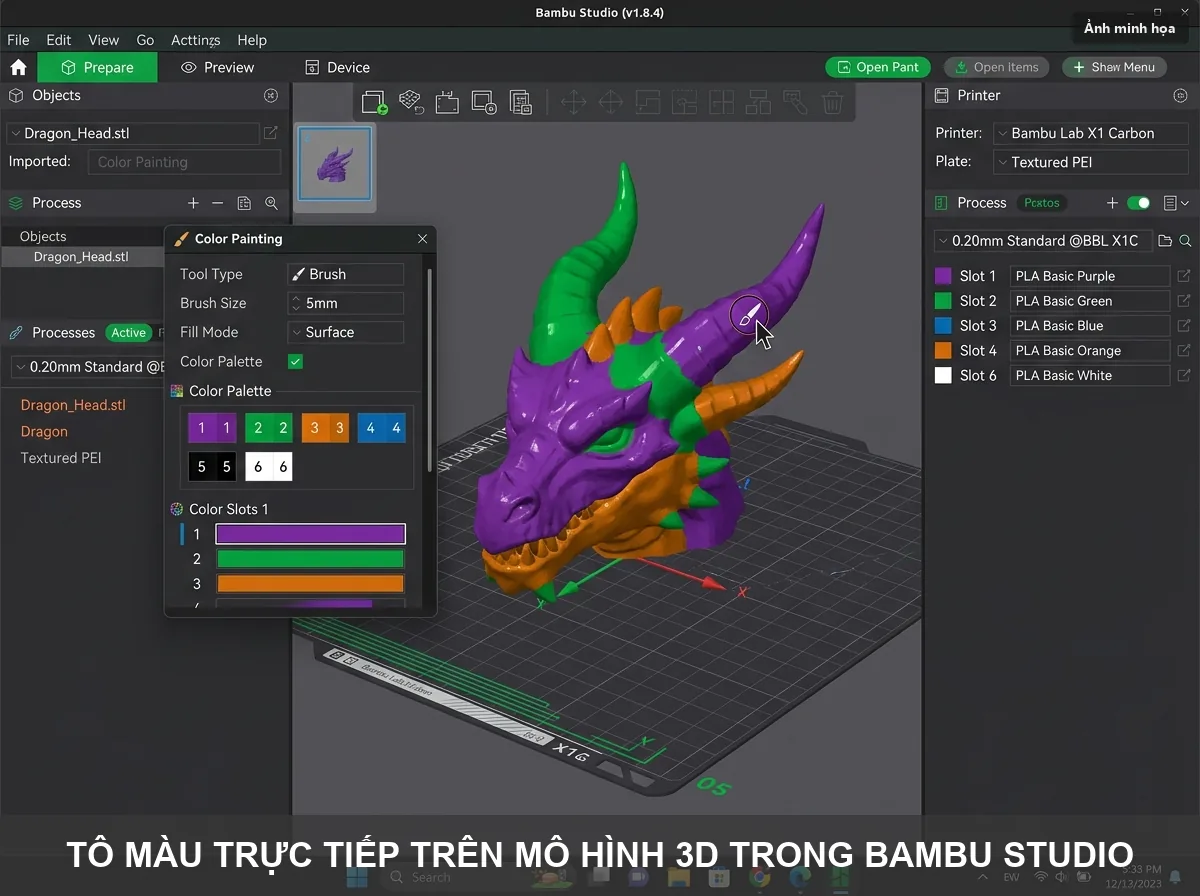Switch to the Device tab
The image size is (1200, 896).
click(337, 67)
